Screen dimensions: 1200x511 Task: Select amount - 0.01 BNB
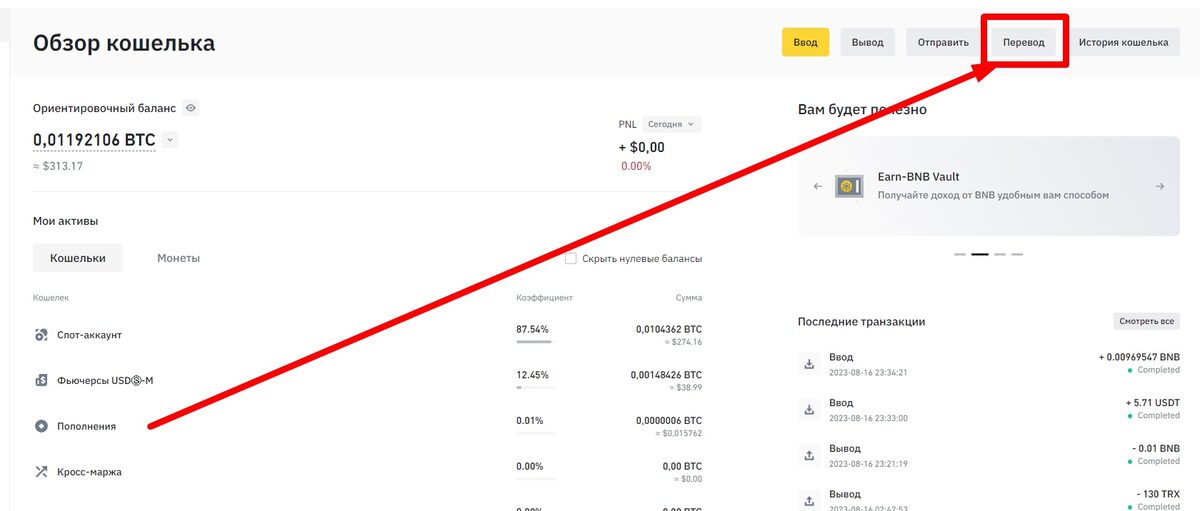[x=1154, y=449]
